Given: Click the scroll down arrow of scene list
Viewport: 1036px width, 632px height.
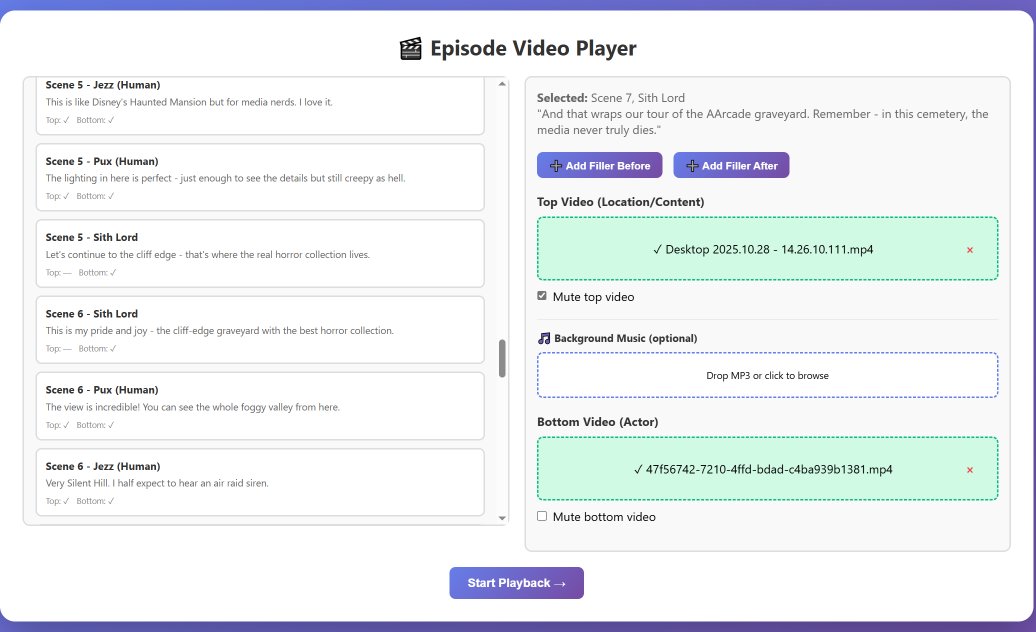Looking at the screenshot, I should pos(502,518).
